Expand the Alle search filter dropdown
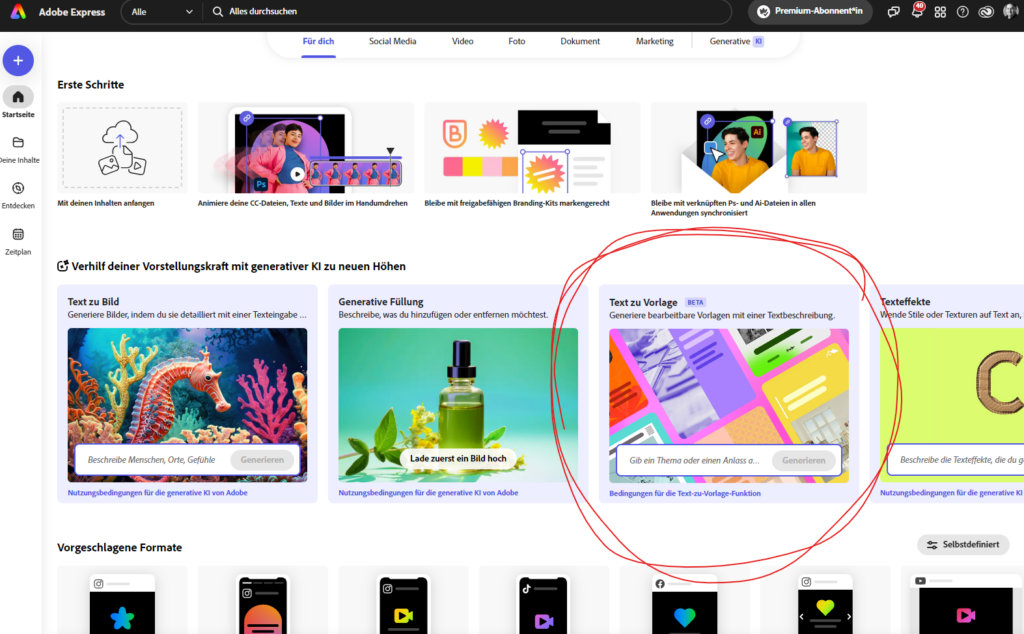The image size is (1024, 634). pos(161,12)
